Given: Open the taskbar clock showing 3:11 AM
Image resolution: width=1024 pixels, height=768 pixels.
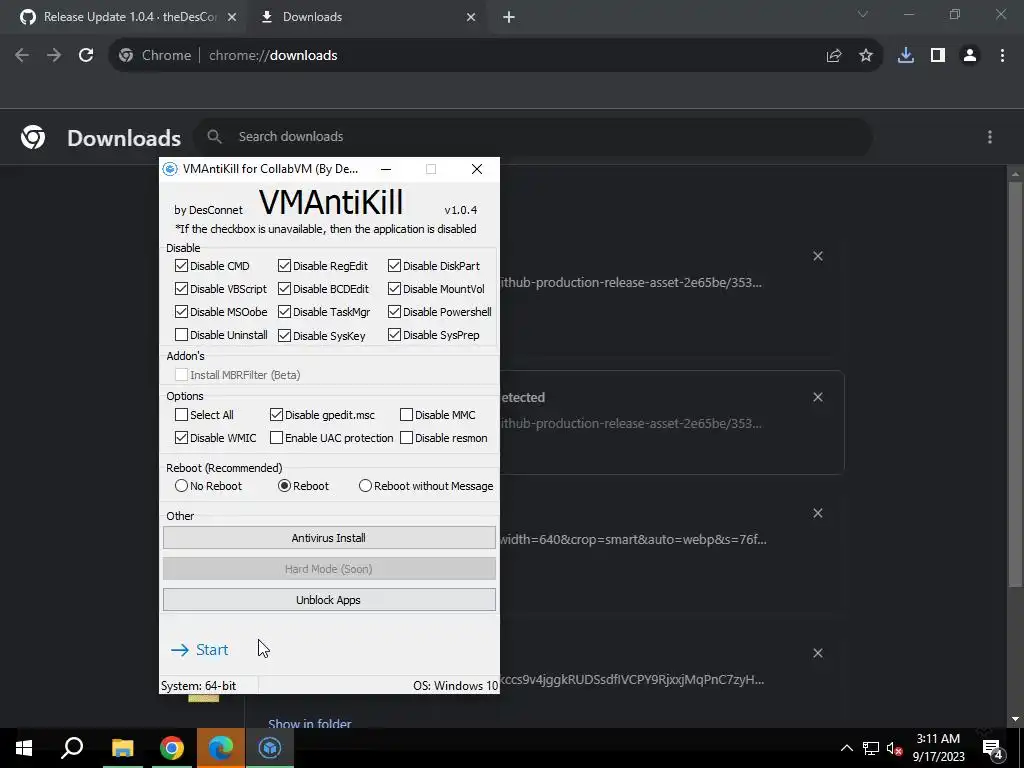Looking at the screenshot, I should click(938, 748).
